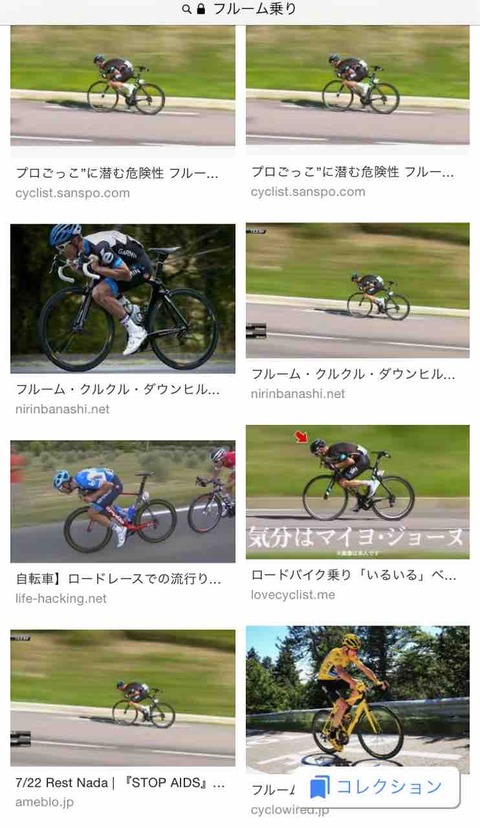Open ロードバイク乗り「いるいる」title link
Image resolution: width=480 pixels, height=828 pixels.
click(x=353, y=575)
